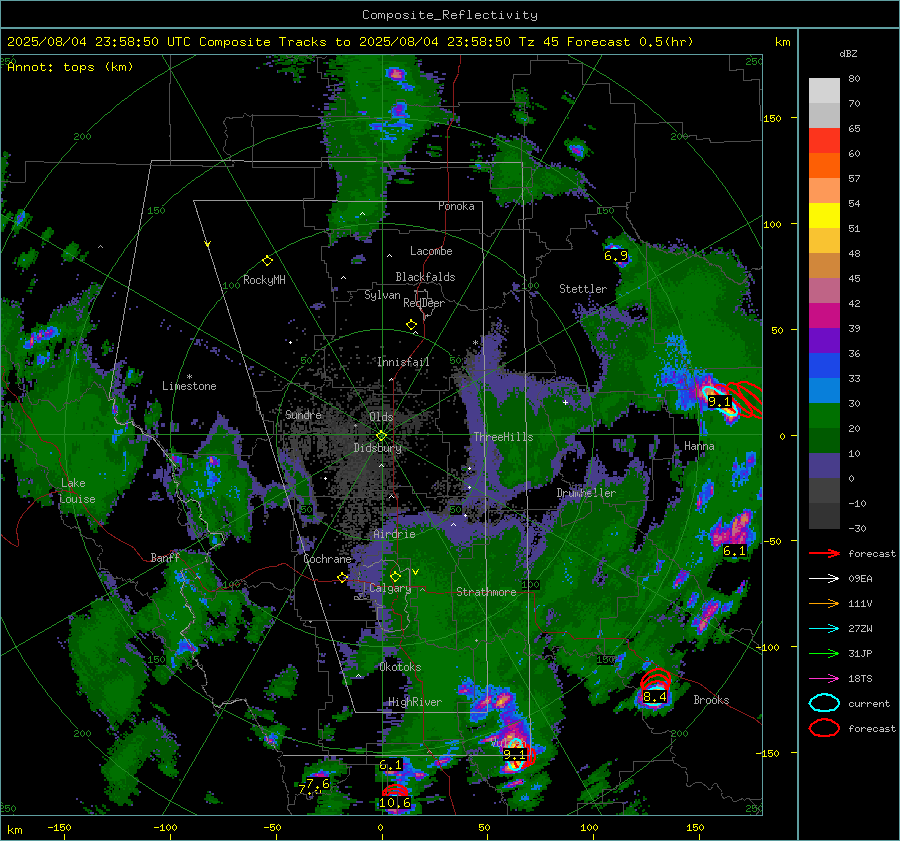Click the Stettler town label
Image resolution: width=900 pixels, height=841 pixels.
pyautogui.click(x=583, y=289)
